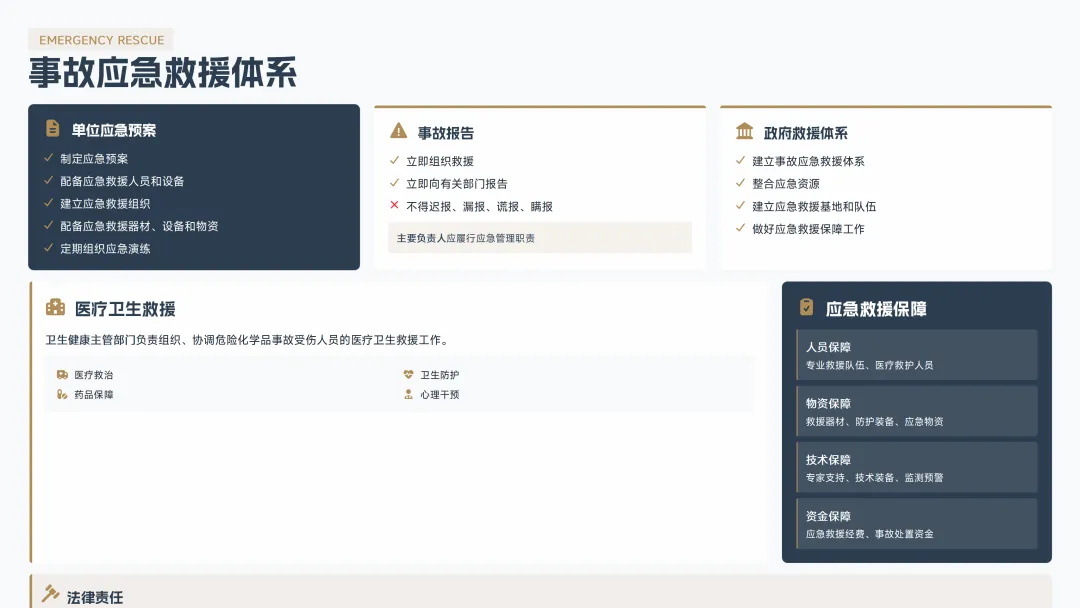Click the 单位应急预案 heading
1080x608 pixels.
pyautogui.click(x=114, y=130)
